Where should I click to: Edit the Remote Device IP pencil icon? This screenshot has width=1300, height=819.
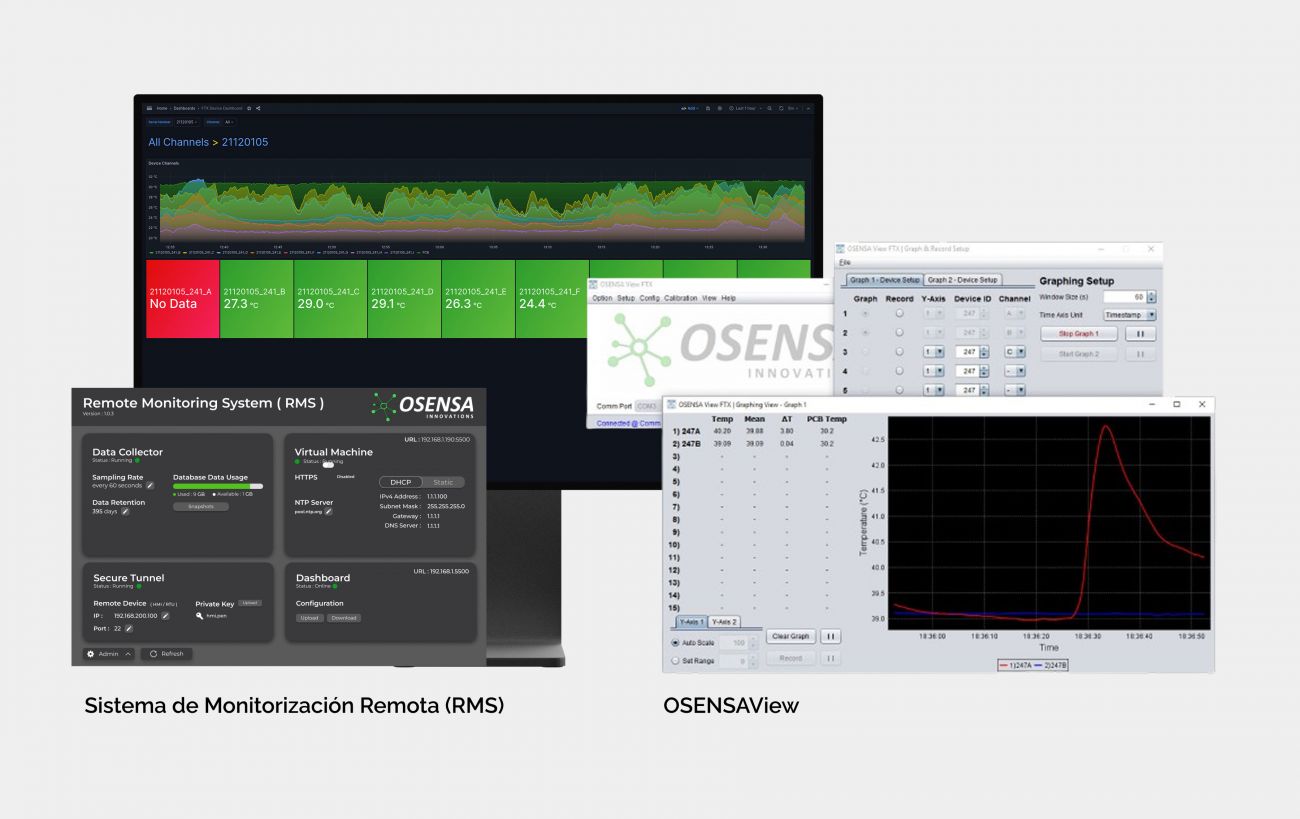tap(166, 616)
